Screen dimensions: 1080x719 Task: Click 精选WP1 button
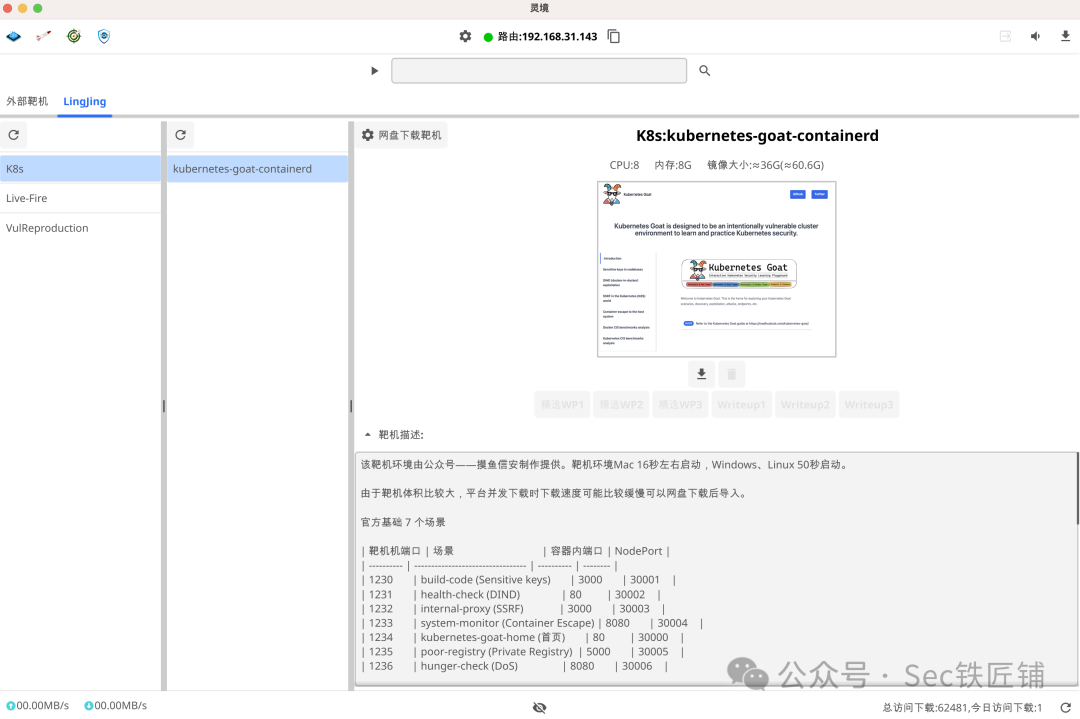click(x=563, y=405)
